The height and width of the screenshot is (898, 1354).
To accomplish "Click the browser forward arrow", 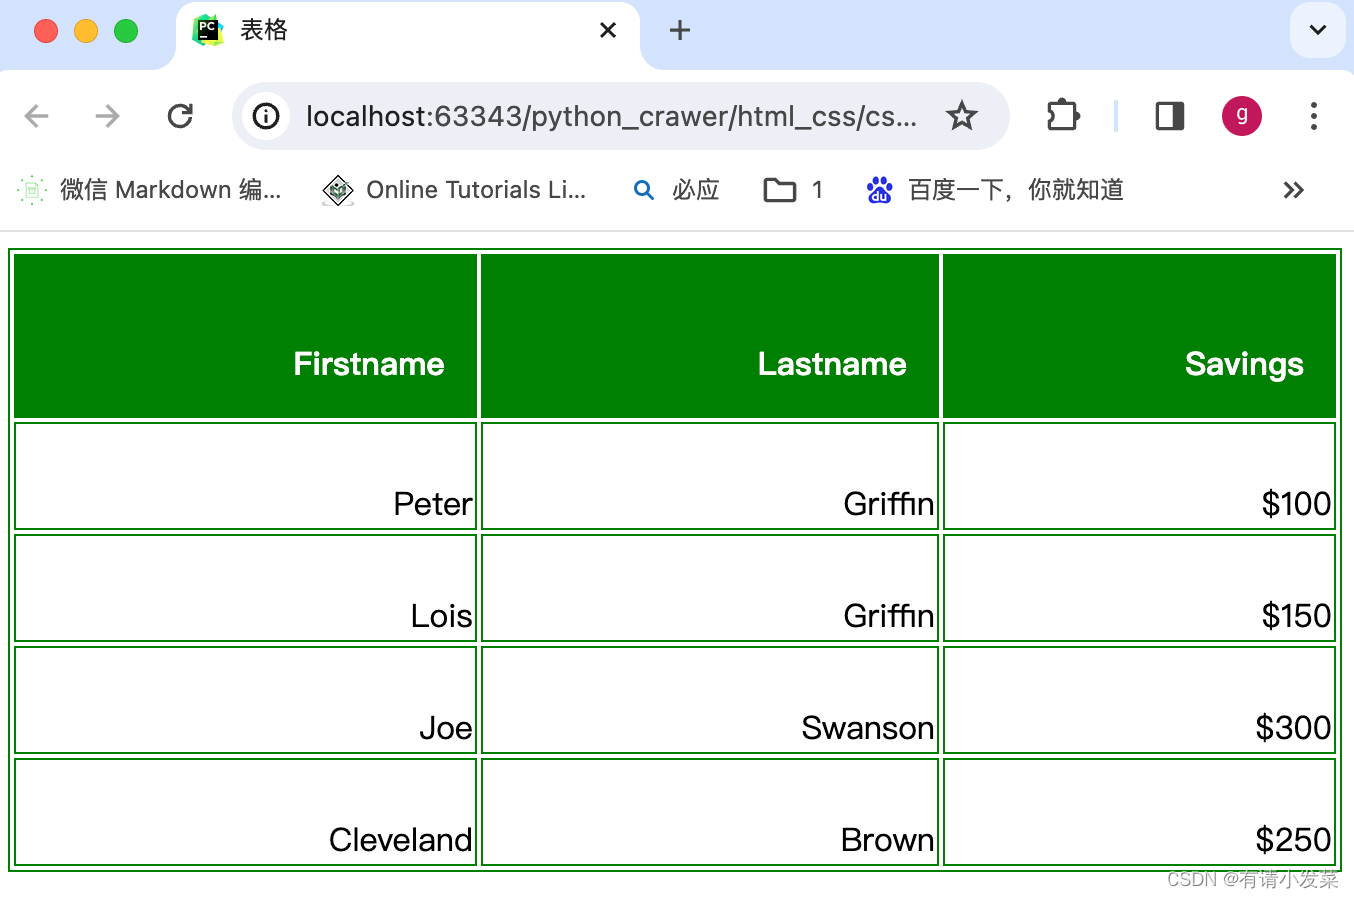I will 107,116.
